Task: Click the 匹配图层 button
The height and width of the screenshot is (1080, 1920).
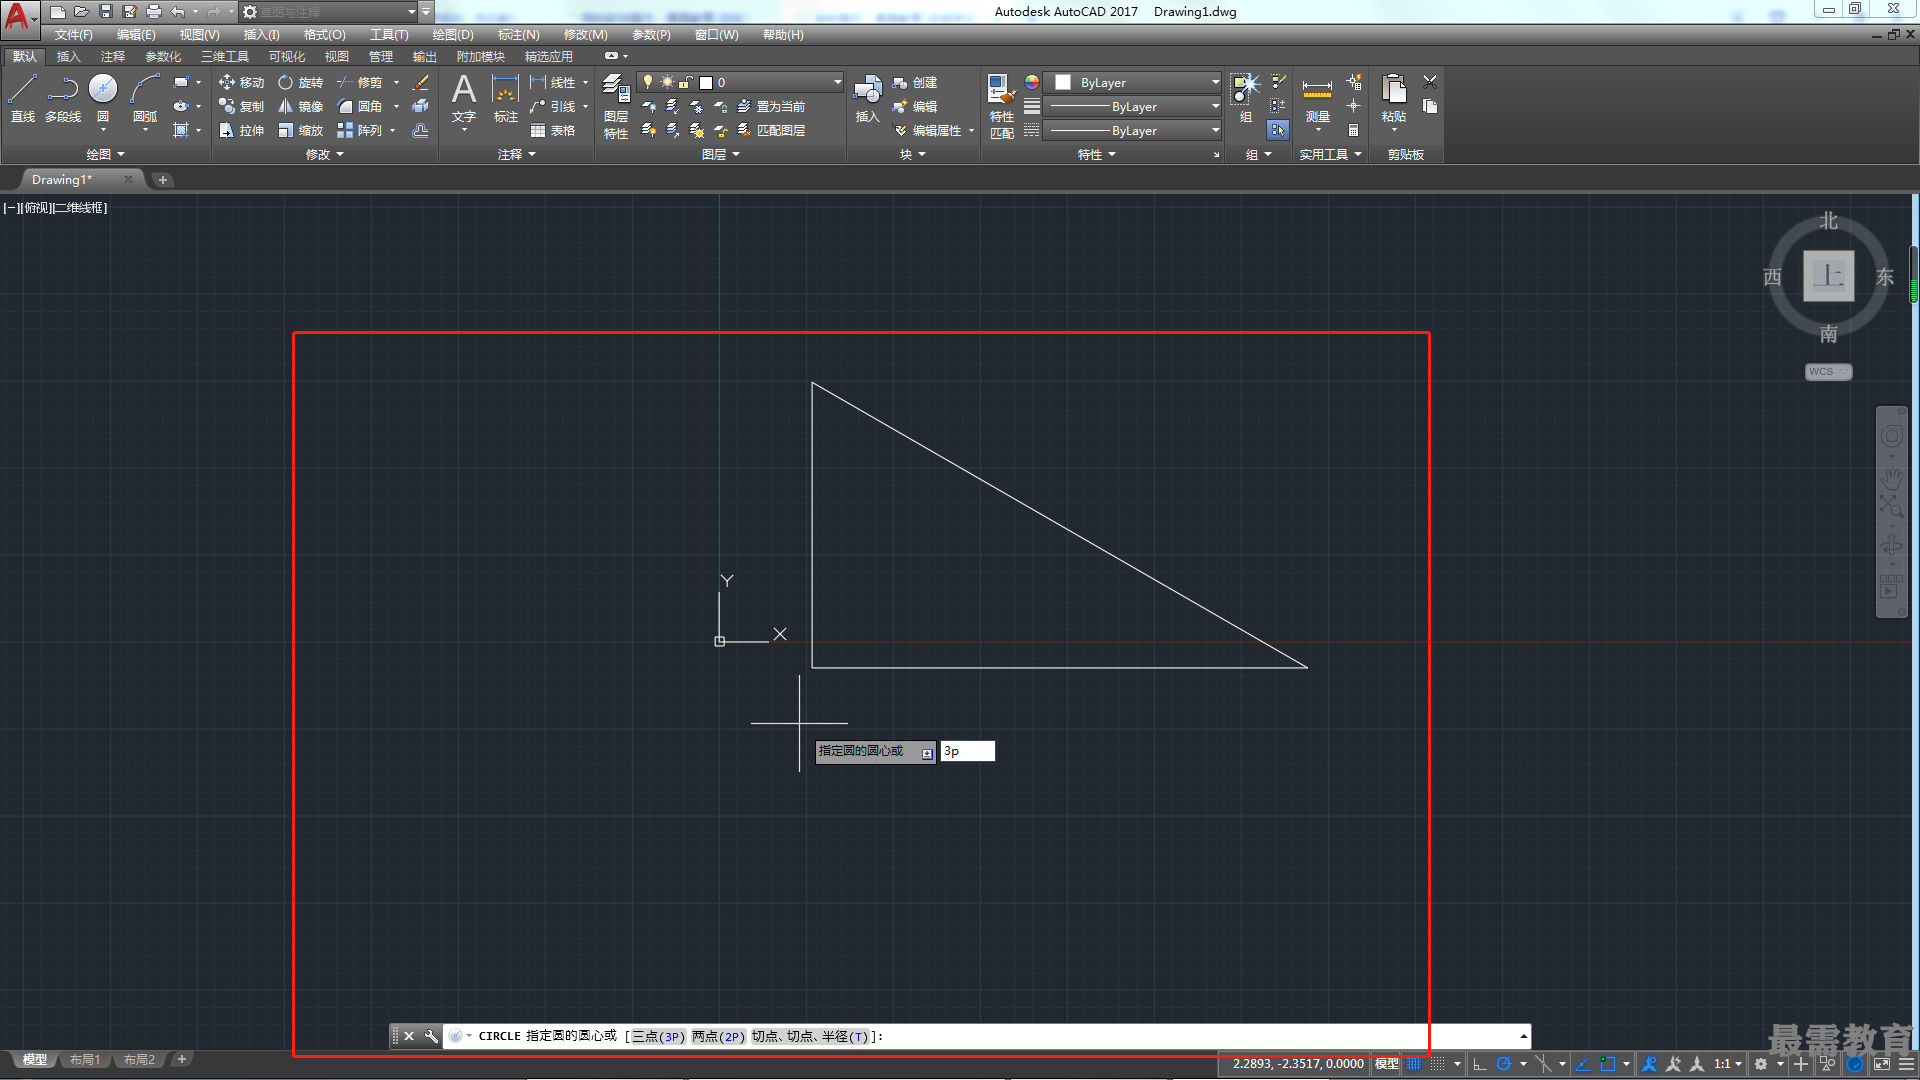Action: coord(770,130)
